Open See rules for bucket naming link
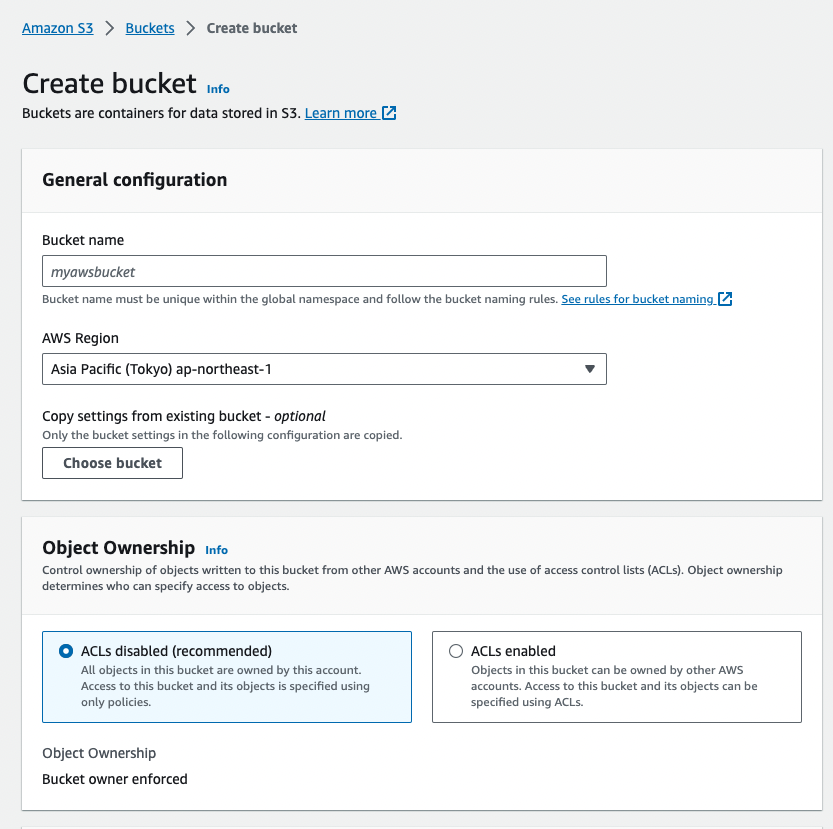The height and width of the screenshot is (829, 833). 637,299
